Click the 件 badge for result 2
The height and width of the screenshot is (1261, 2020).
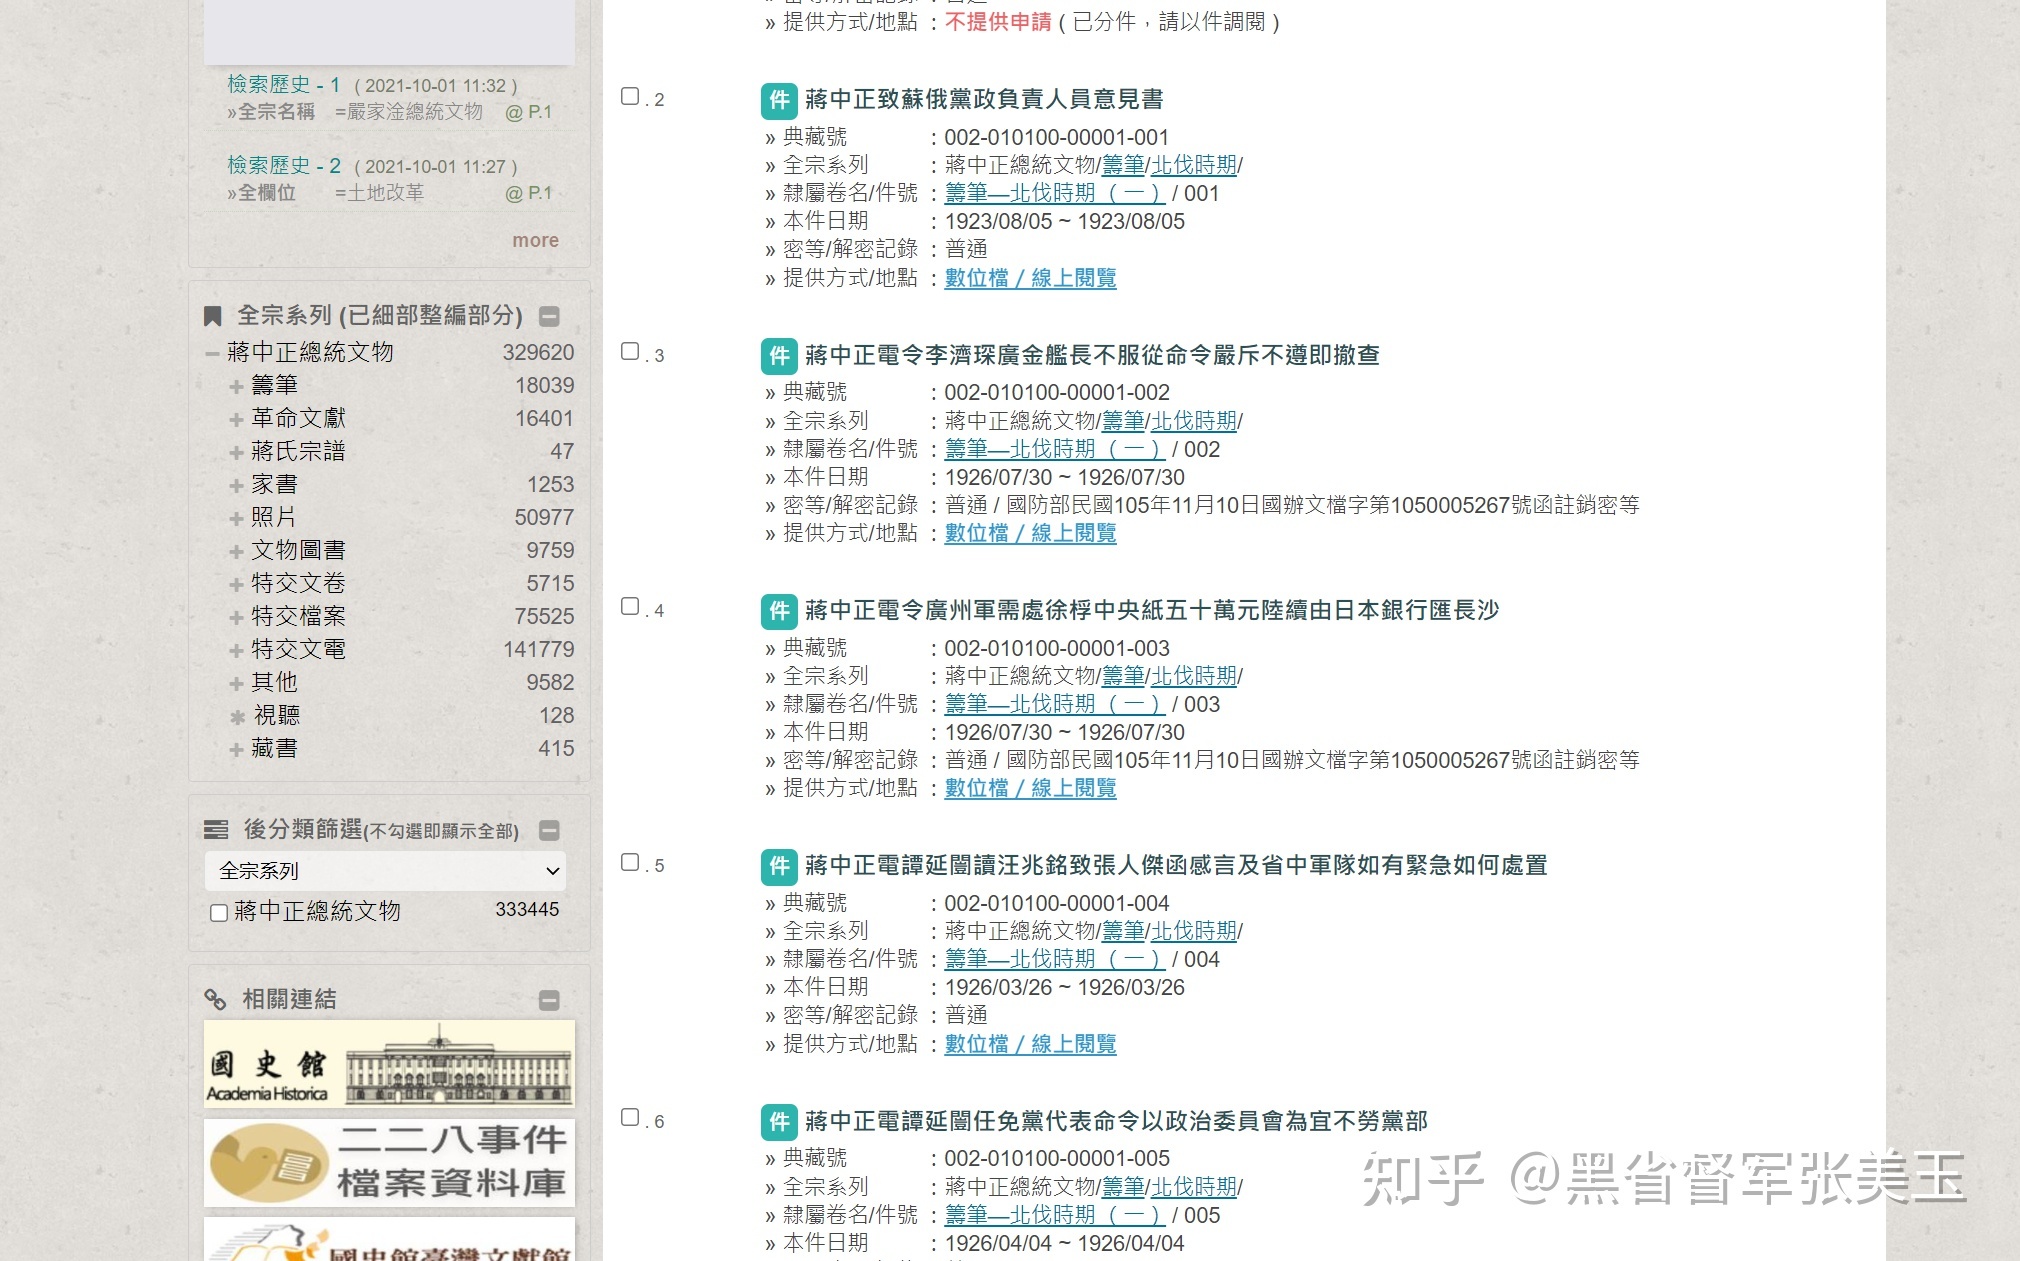(x=779, y=100)
